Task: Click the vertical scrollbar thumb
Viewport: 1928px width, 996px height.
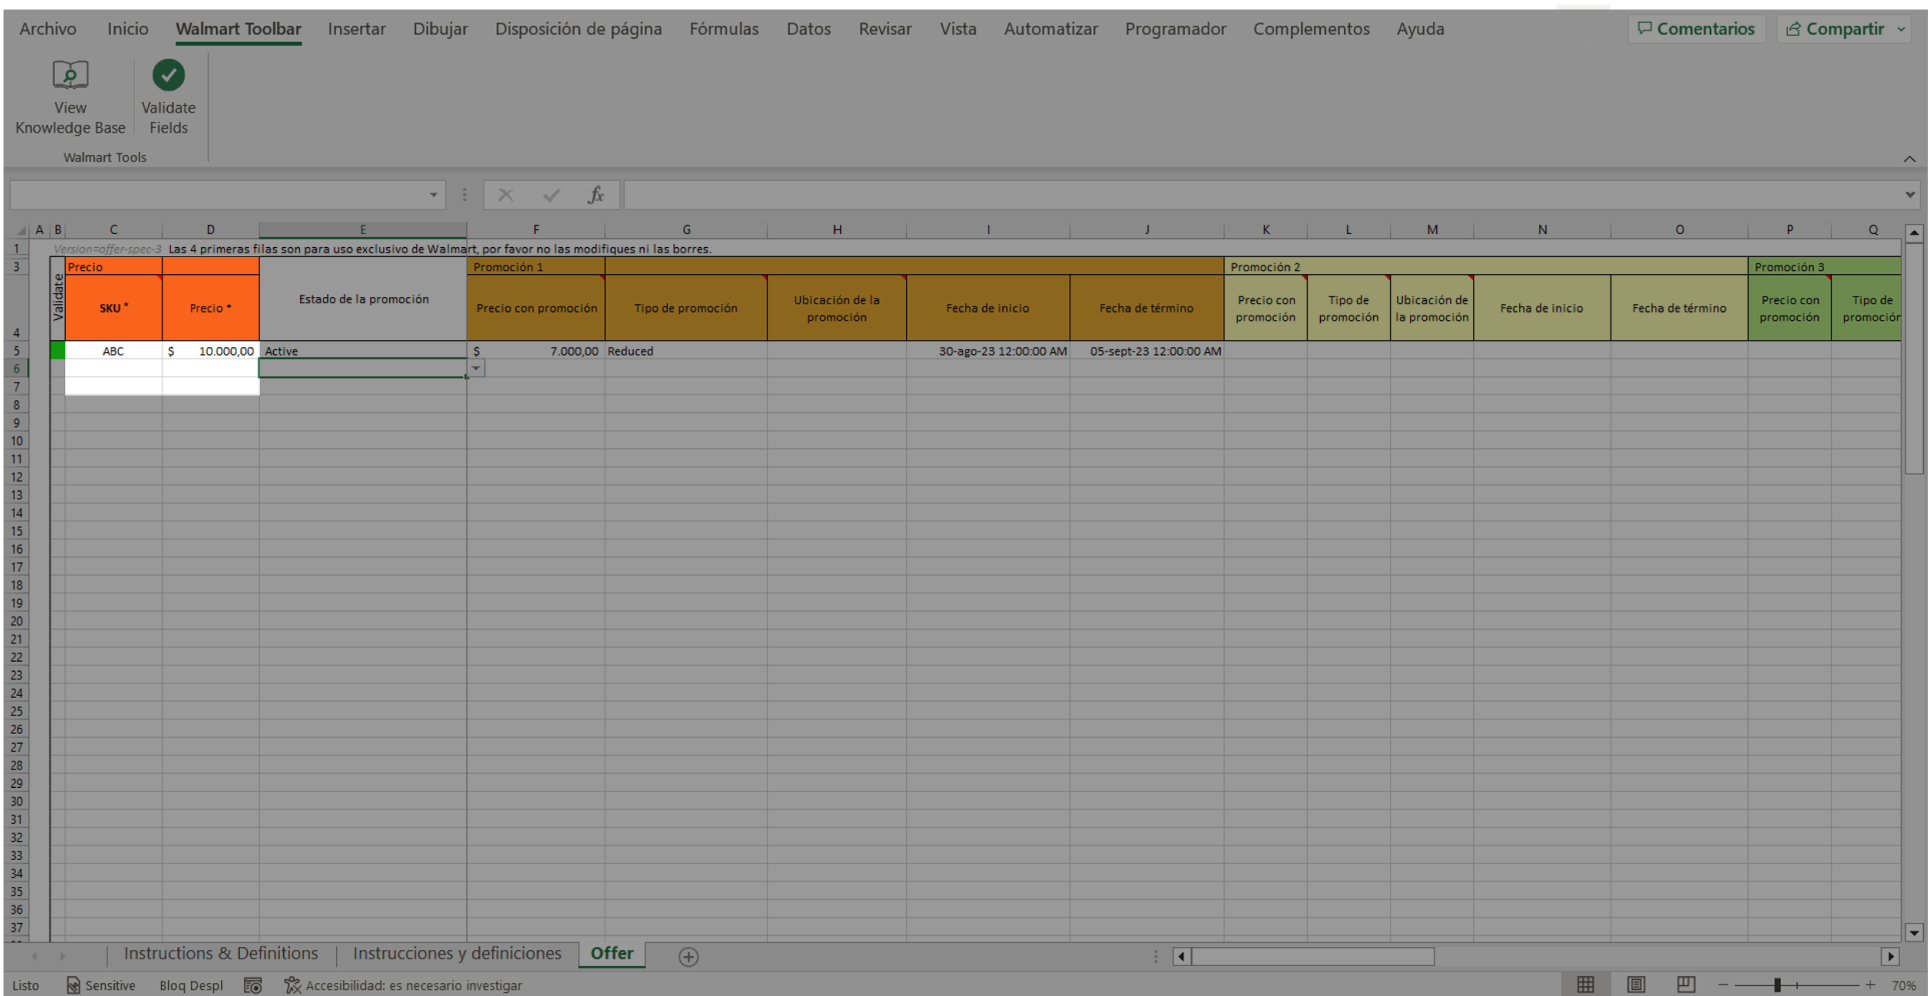Action: (1914, 360)
